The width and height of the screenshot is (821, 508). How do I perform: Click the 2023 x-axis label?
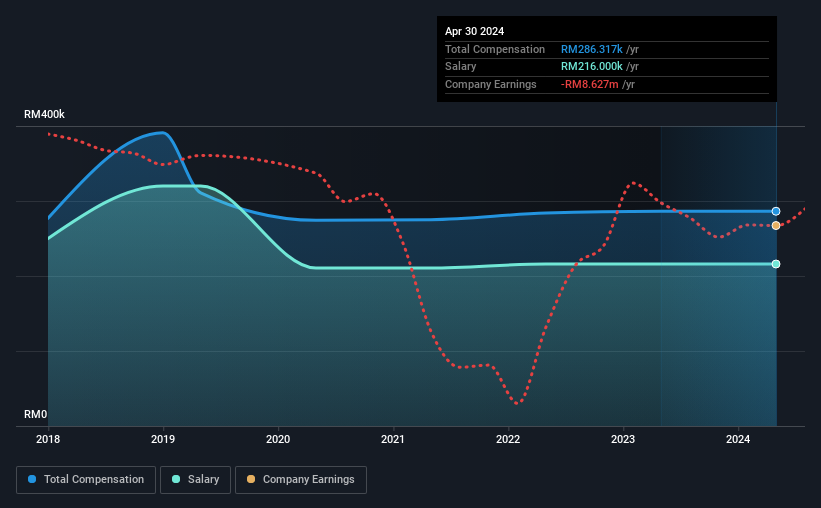click(x=623, y=439)
